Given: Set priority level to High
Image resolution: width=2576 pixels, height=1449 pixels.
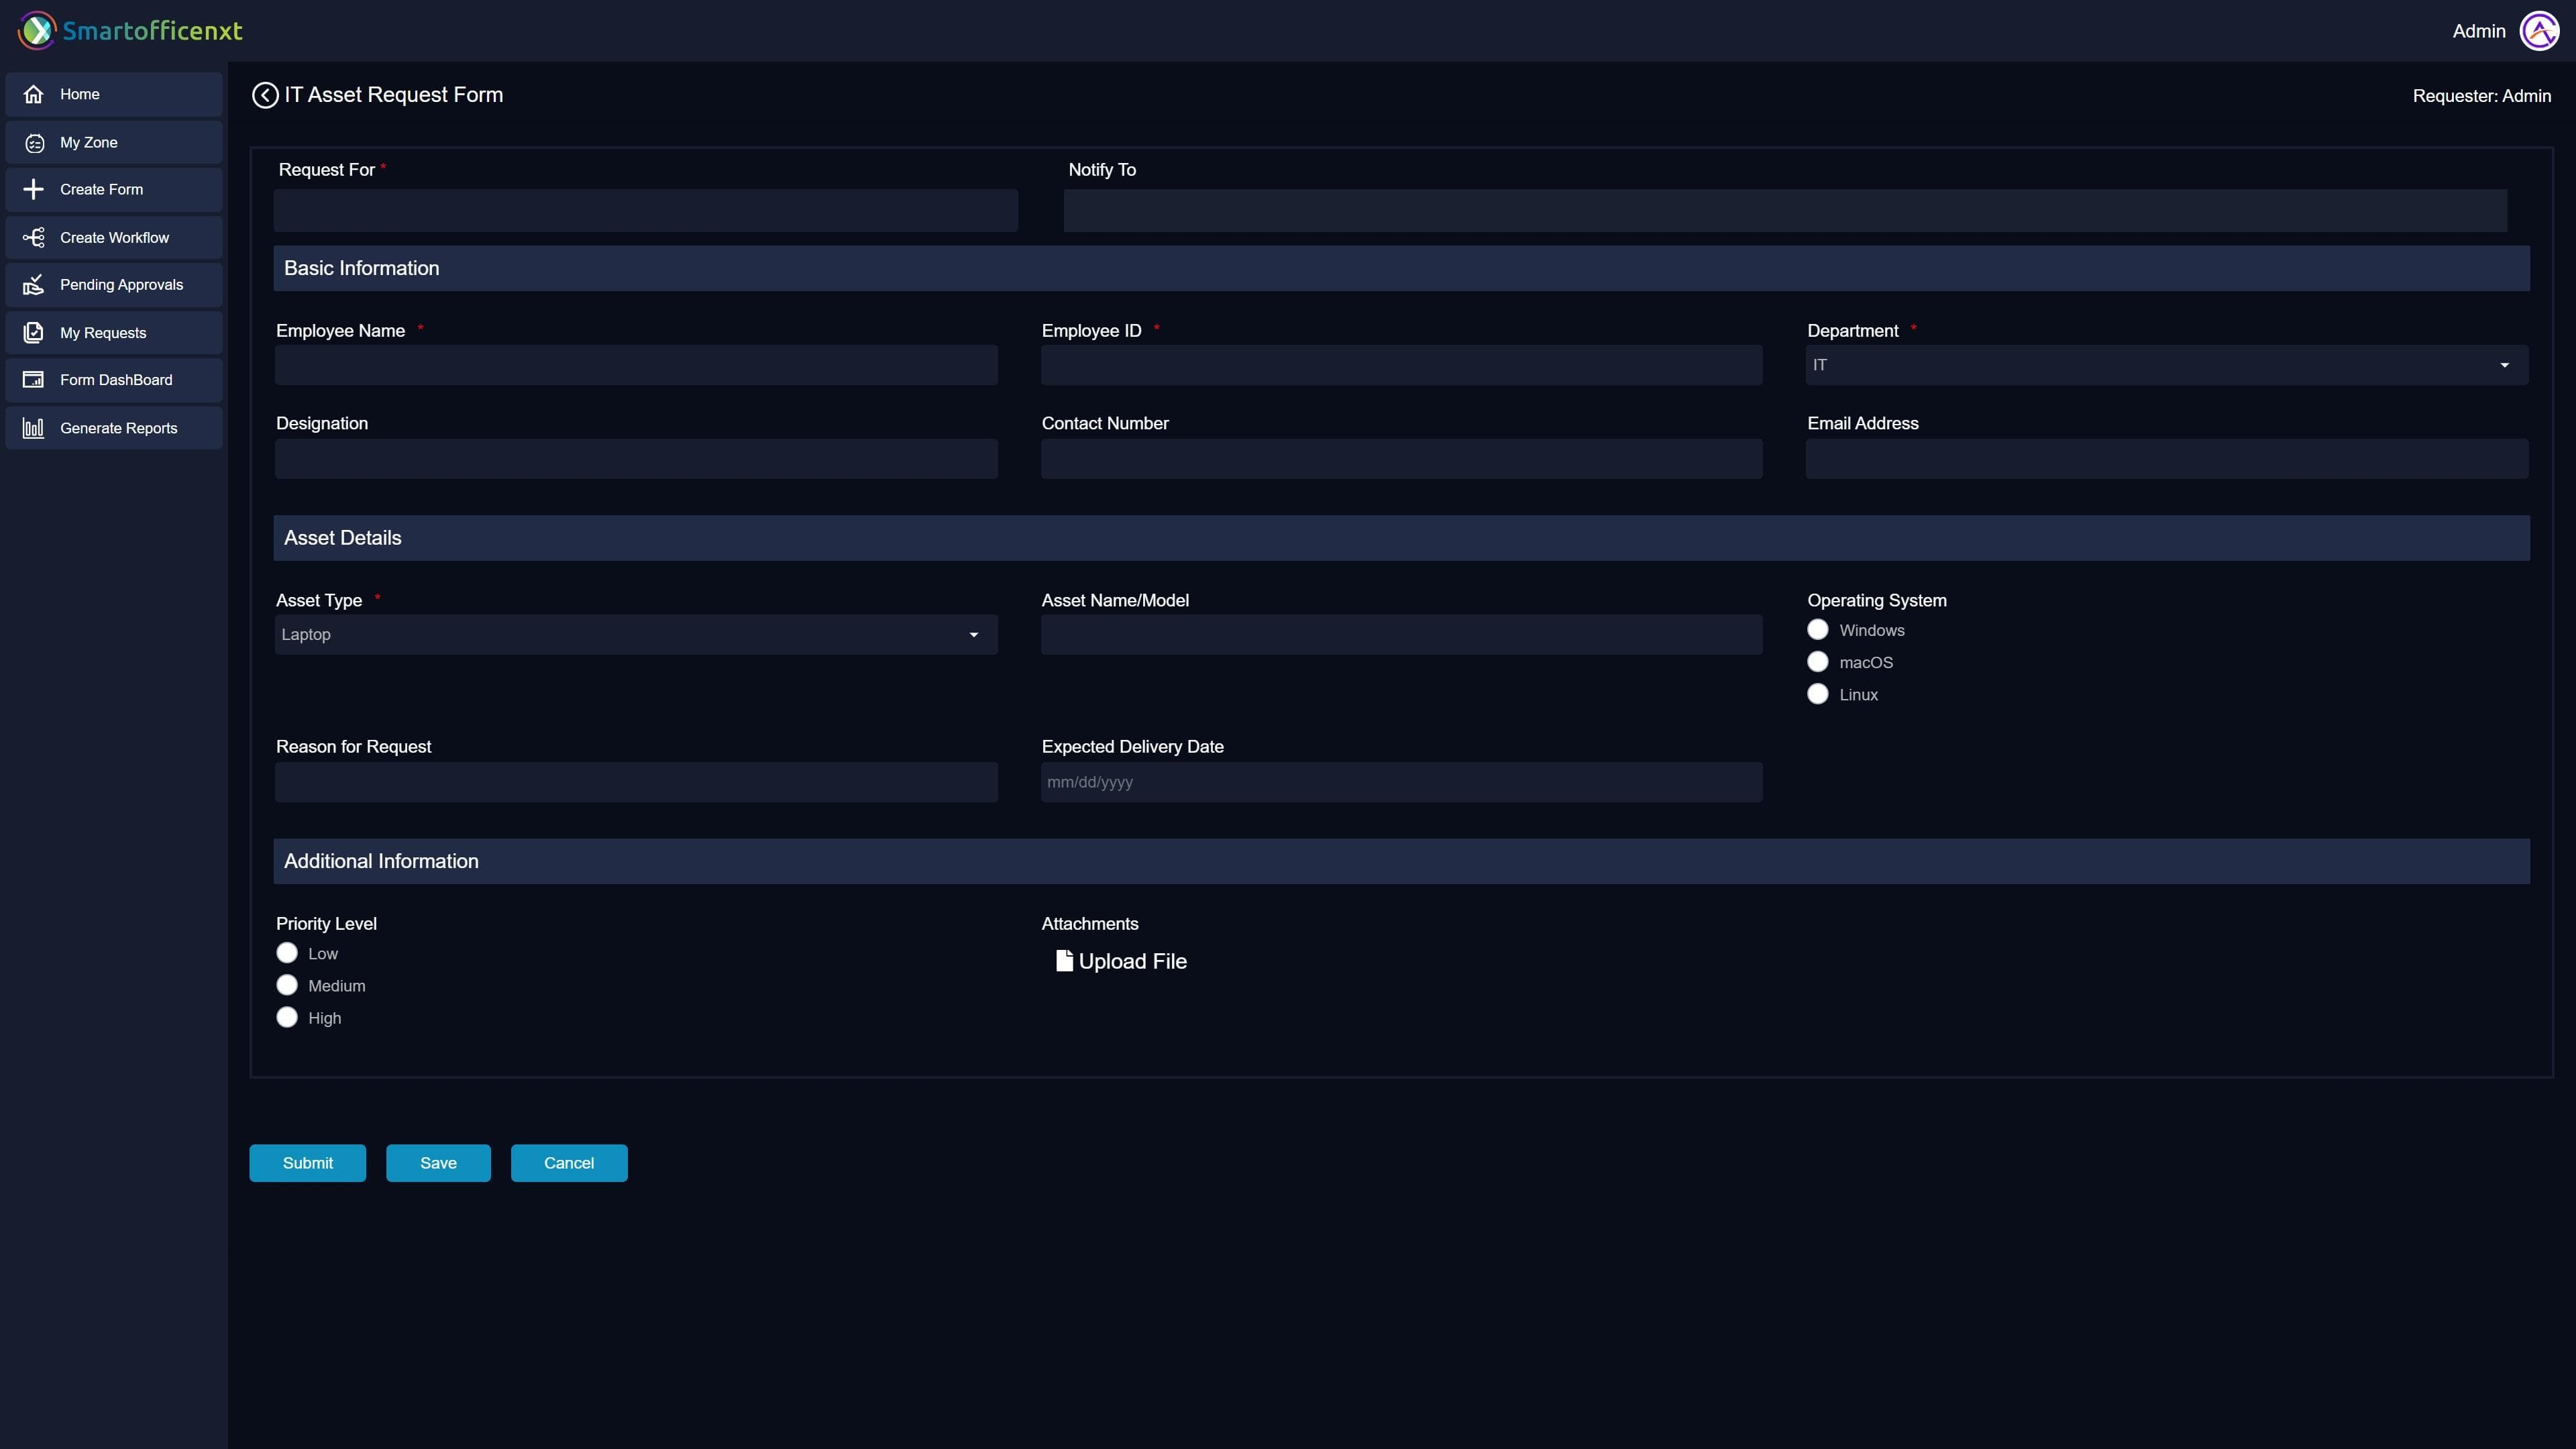Looking at the screenshot, I should (286, 1016).
